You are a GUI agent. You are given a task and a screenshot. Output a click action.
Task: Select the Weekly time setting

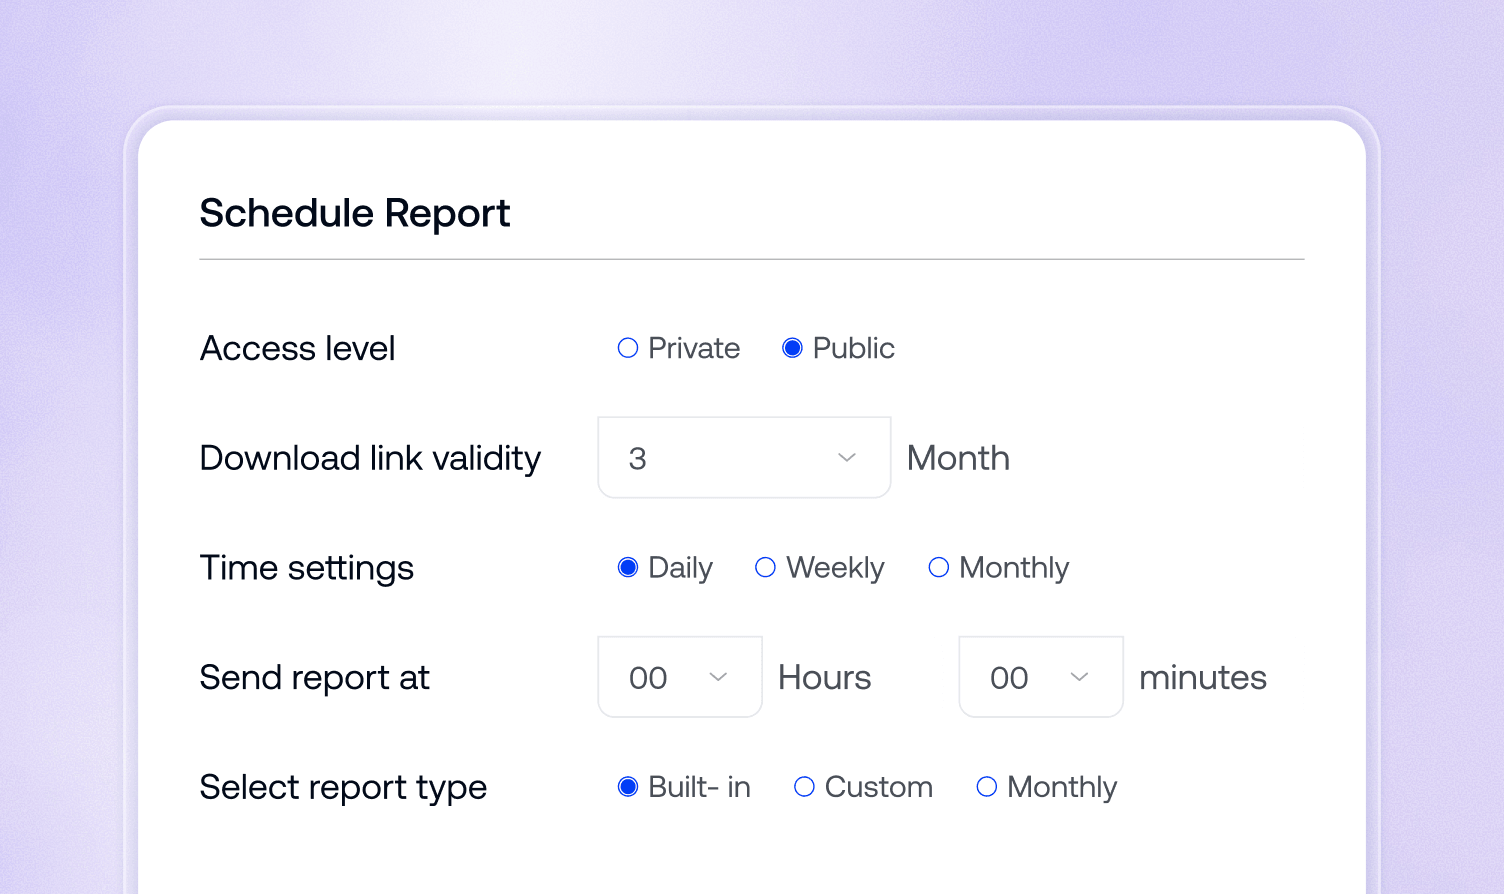tap(765, 568)
